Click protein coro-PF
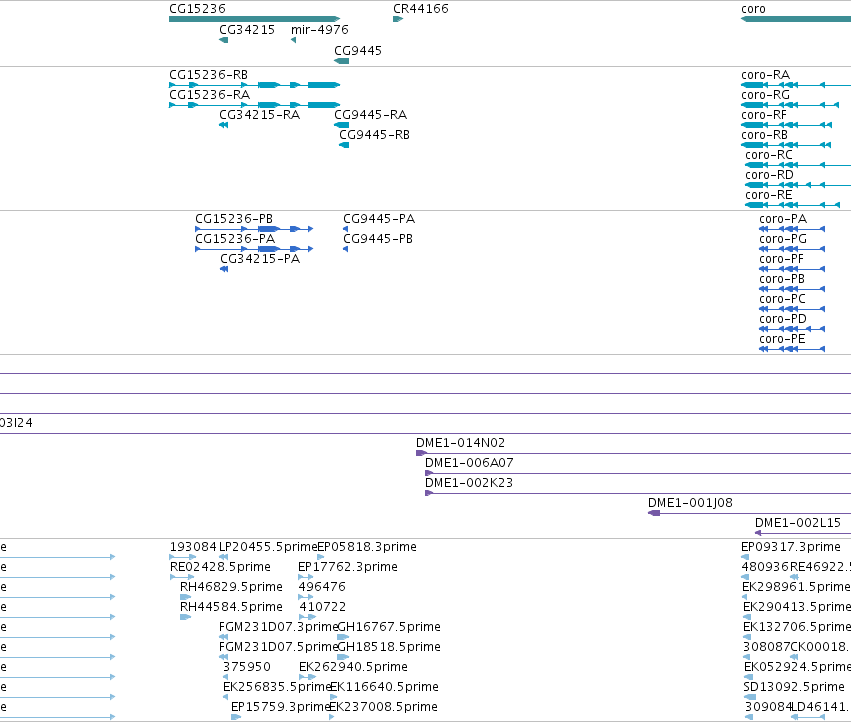The height and width of the screenshot is (722, 851). tap(792, 269)
